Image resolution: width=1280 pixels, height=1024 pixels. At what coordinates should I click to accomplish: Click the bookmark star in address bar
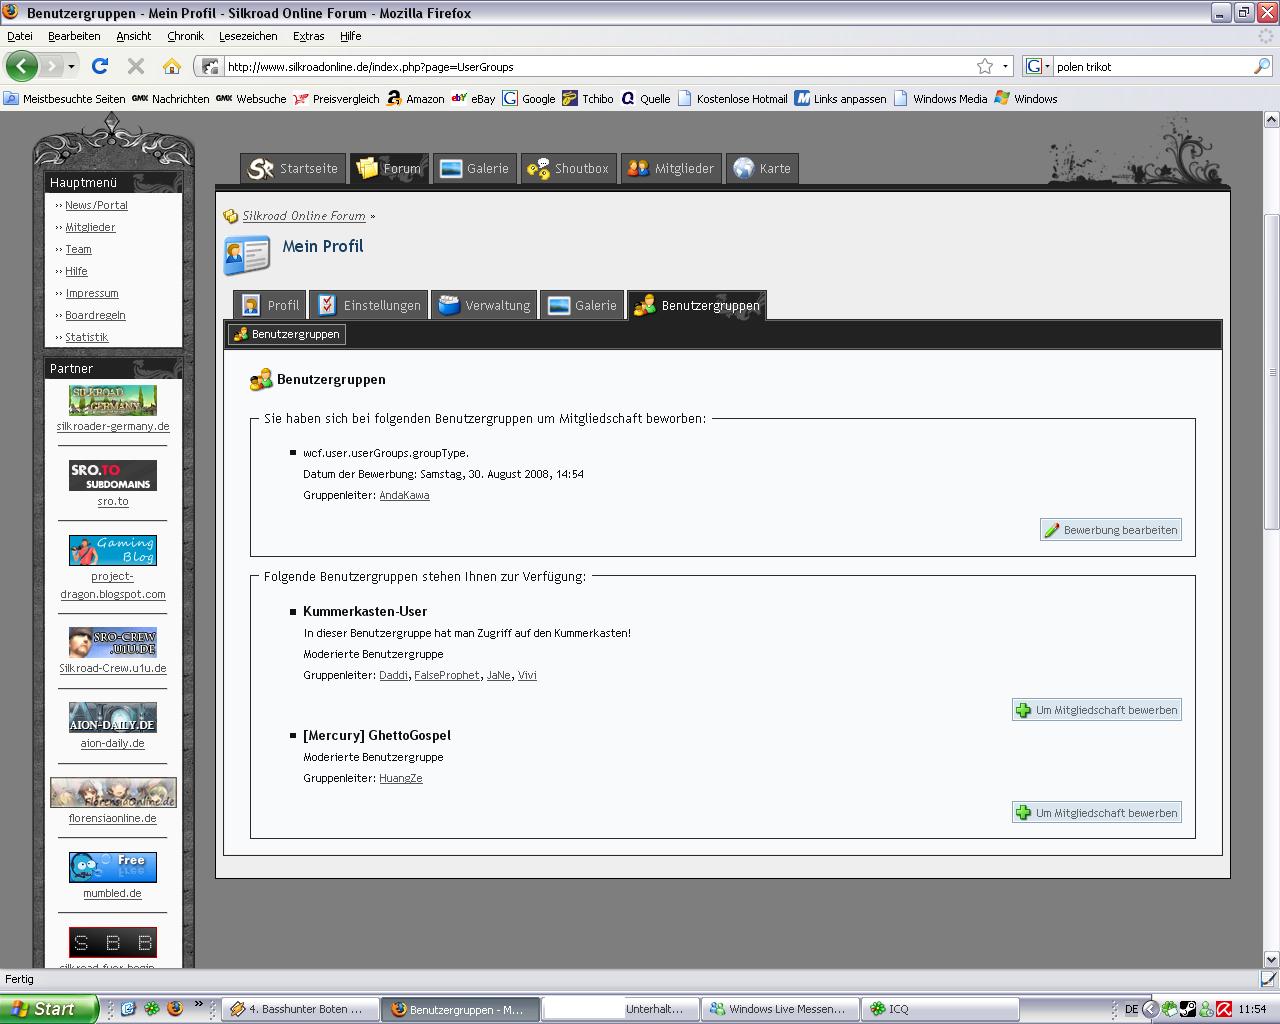985,67
